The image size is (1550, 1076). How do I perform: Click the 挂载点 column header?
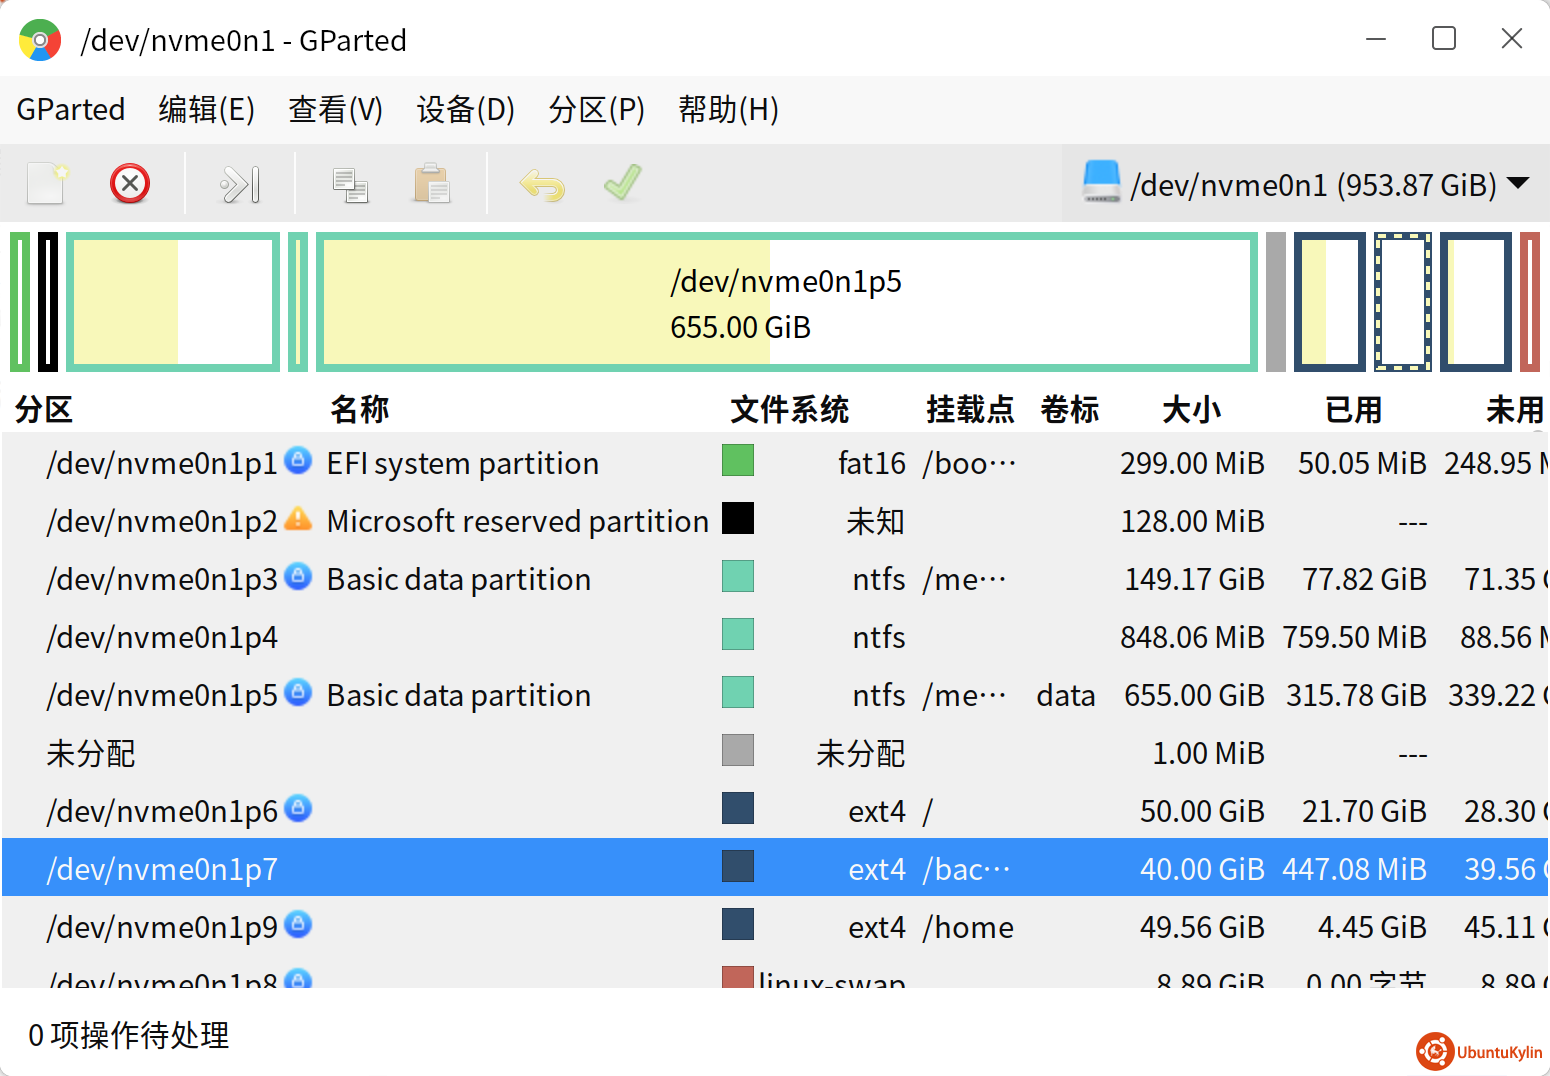[970, 409]
